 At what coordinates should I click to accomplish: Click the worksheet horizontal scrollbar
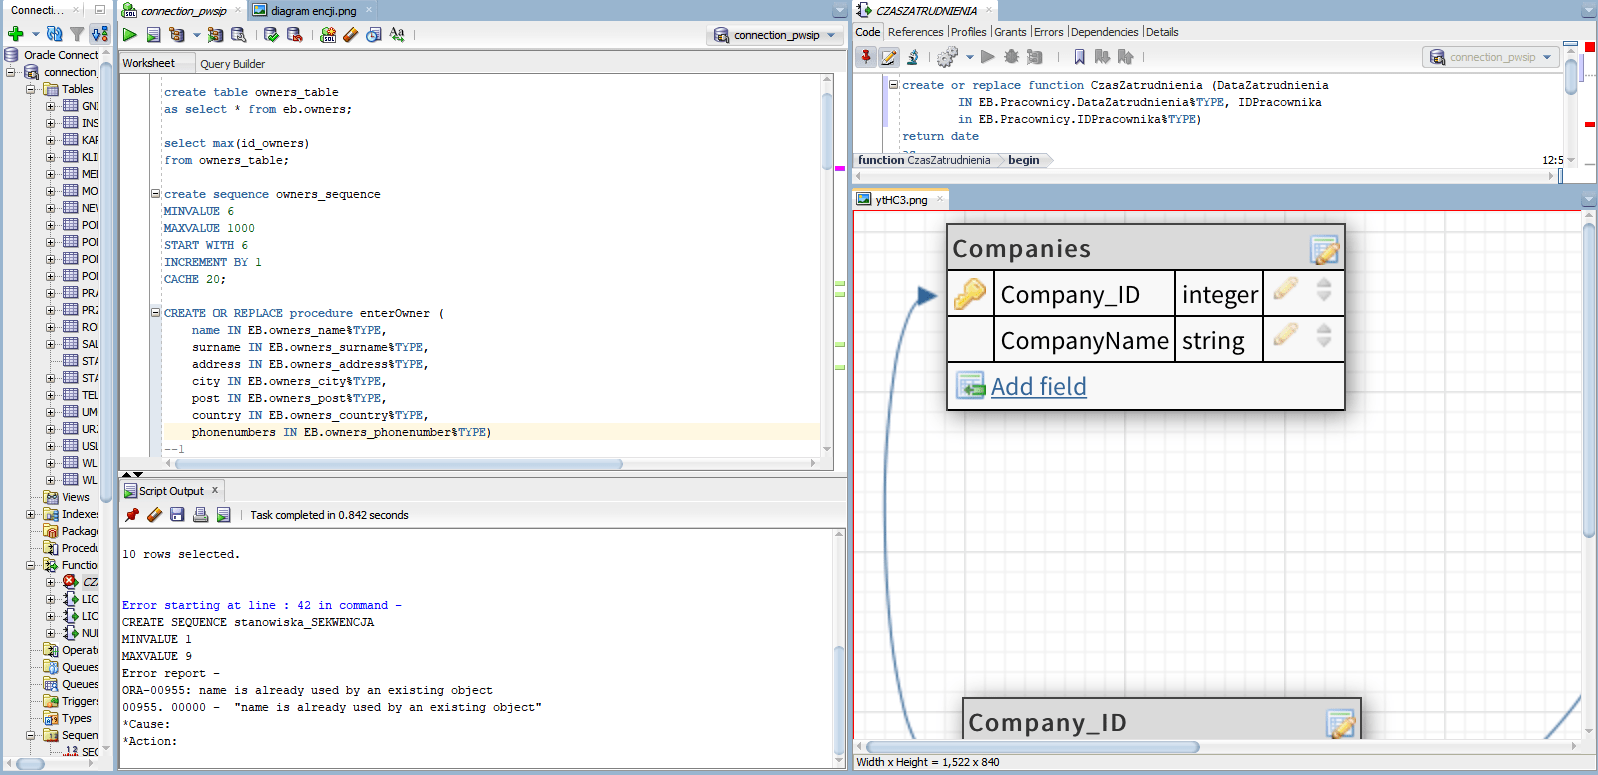point(398,464)
